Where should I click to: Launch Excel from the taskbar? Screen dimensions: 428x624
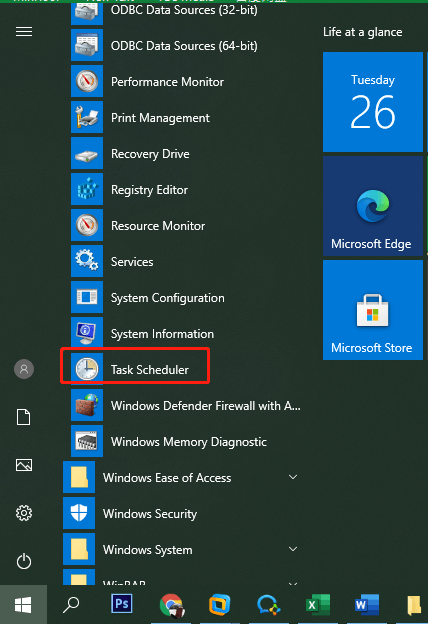(318, 605)
